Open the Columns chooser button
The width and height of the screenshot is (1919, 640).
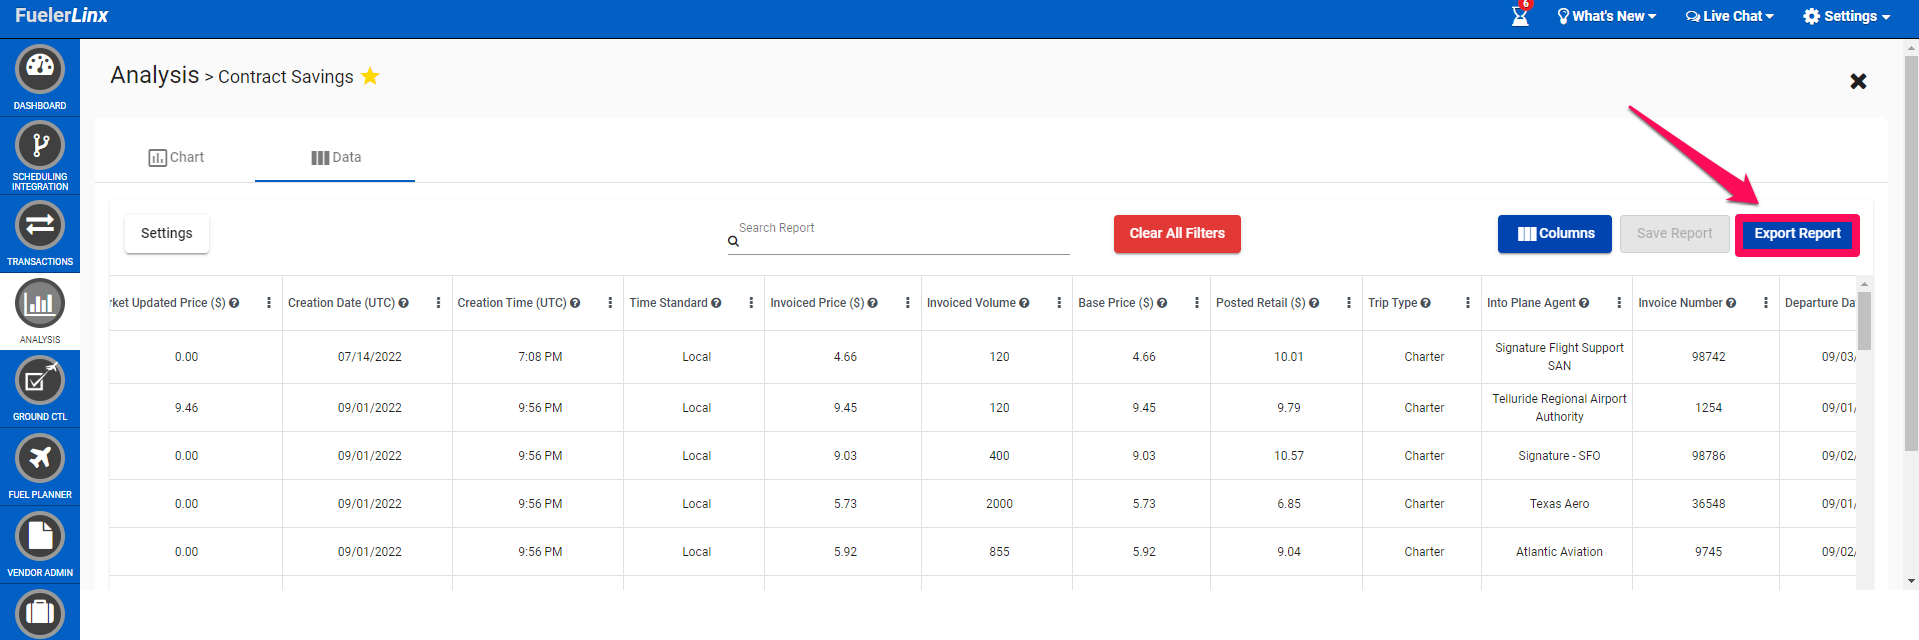(x=1555, y=234)
